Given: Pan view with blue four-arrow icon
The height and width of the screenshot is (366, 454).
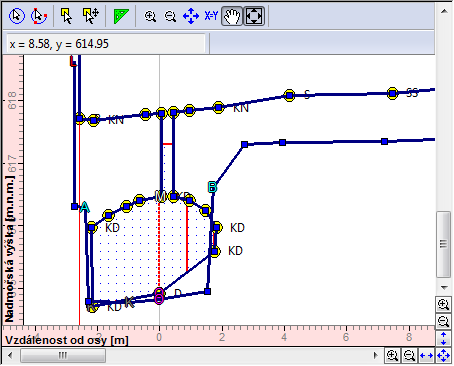Looking at the screenshot, I should [191, 16].
